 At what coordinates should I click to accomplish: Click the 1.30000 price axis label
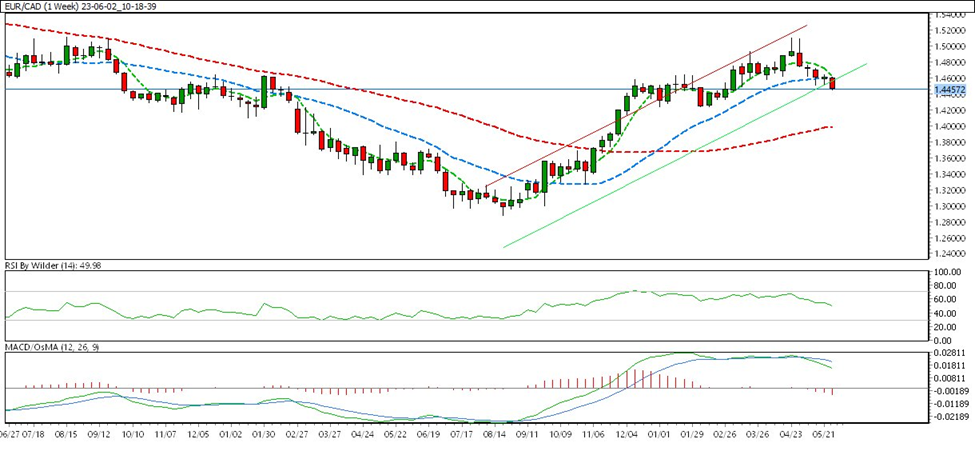[x=950, y=207]
